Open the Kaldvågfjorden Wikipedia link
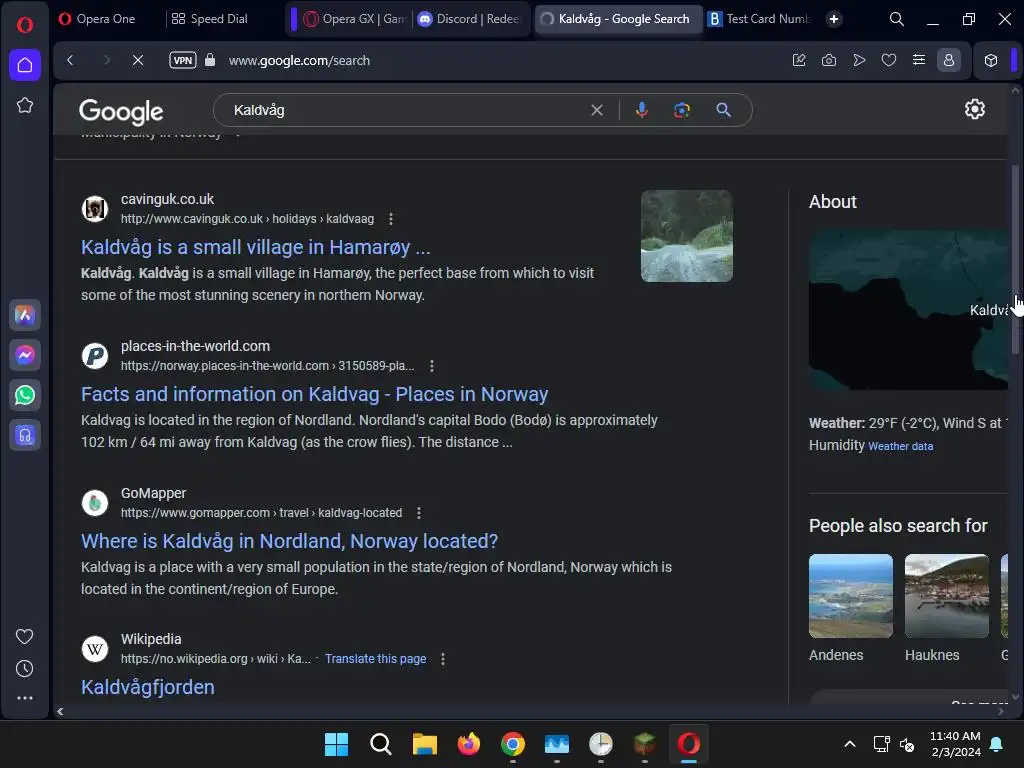This screenshot has width=1024, height=768. (148, 687)
